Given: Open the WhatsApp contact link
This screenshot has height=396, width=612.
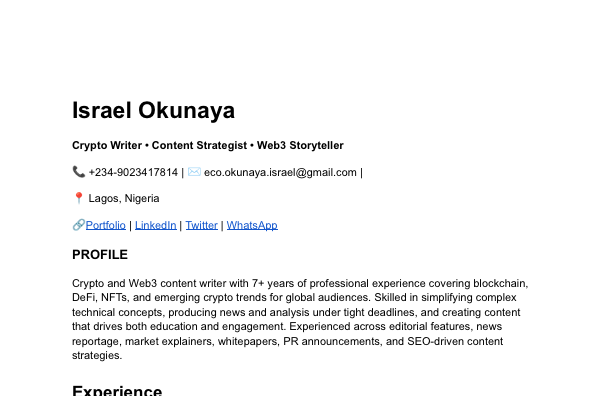Looking at the screenshot, I should point(252,225).
